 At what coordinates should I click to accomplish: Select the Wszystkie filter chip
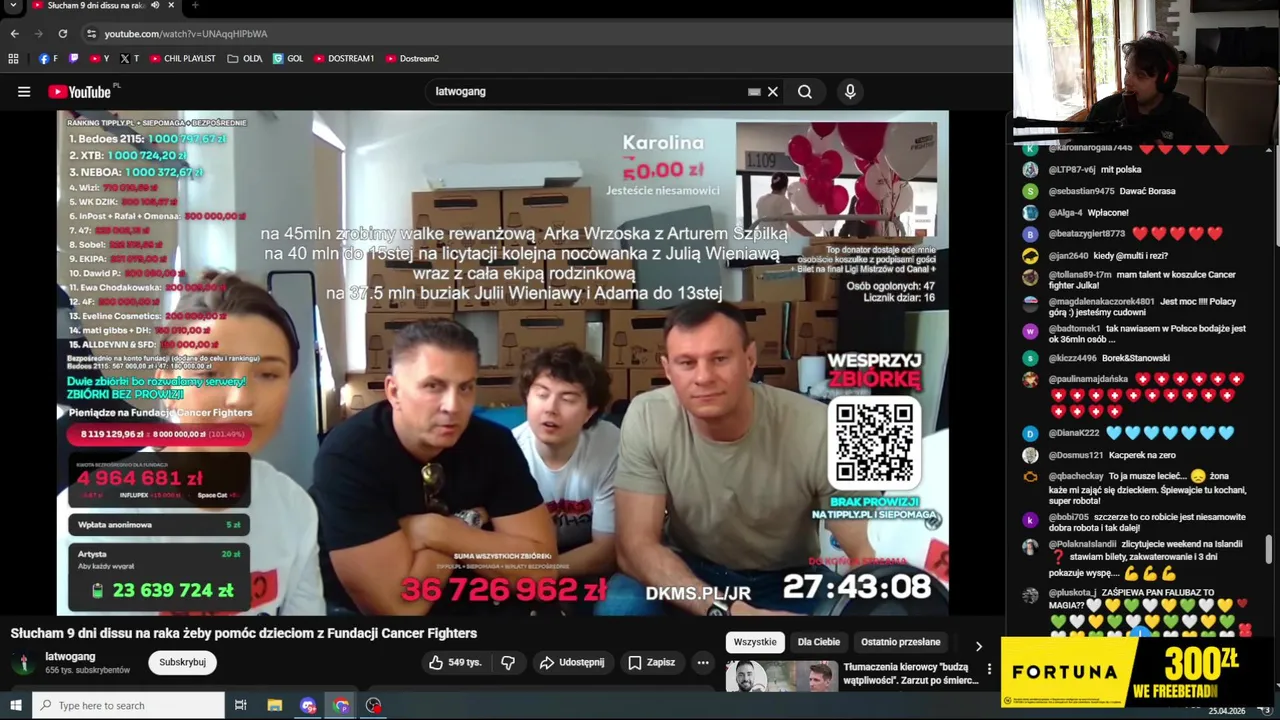(x=755, y=642)
